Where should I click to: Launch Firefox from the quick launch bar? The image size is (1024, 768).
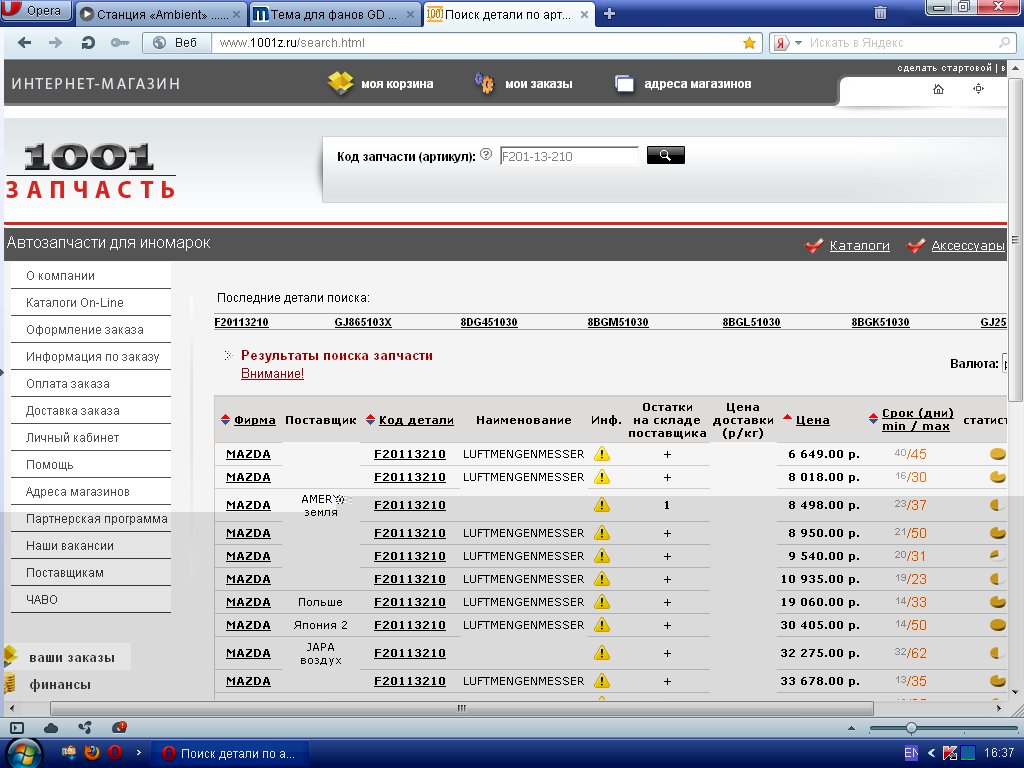[x=91, y=753]
